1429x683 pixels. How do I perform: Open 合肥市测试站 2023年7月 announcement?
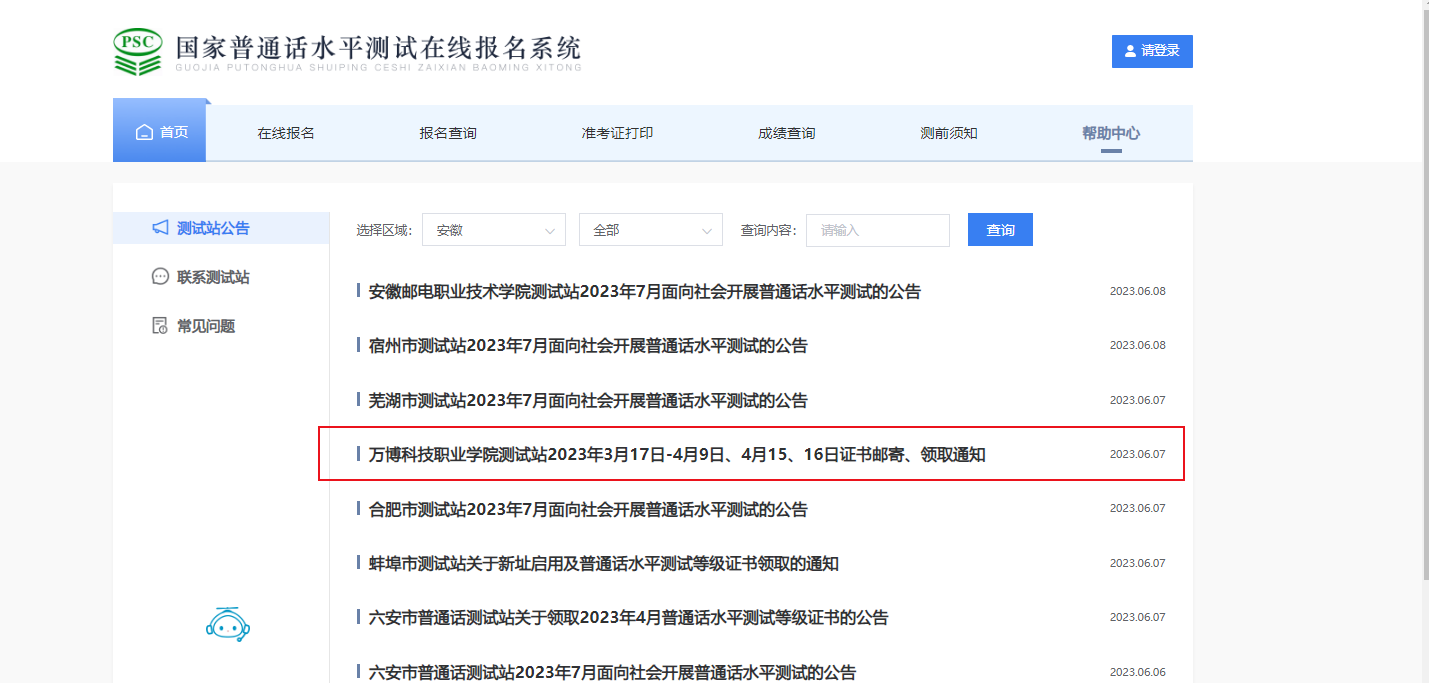coord(588,510)
